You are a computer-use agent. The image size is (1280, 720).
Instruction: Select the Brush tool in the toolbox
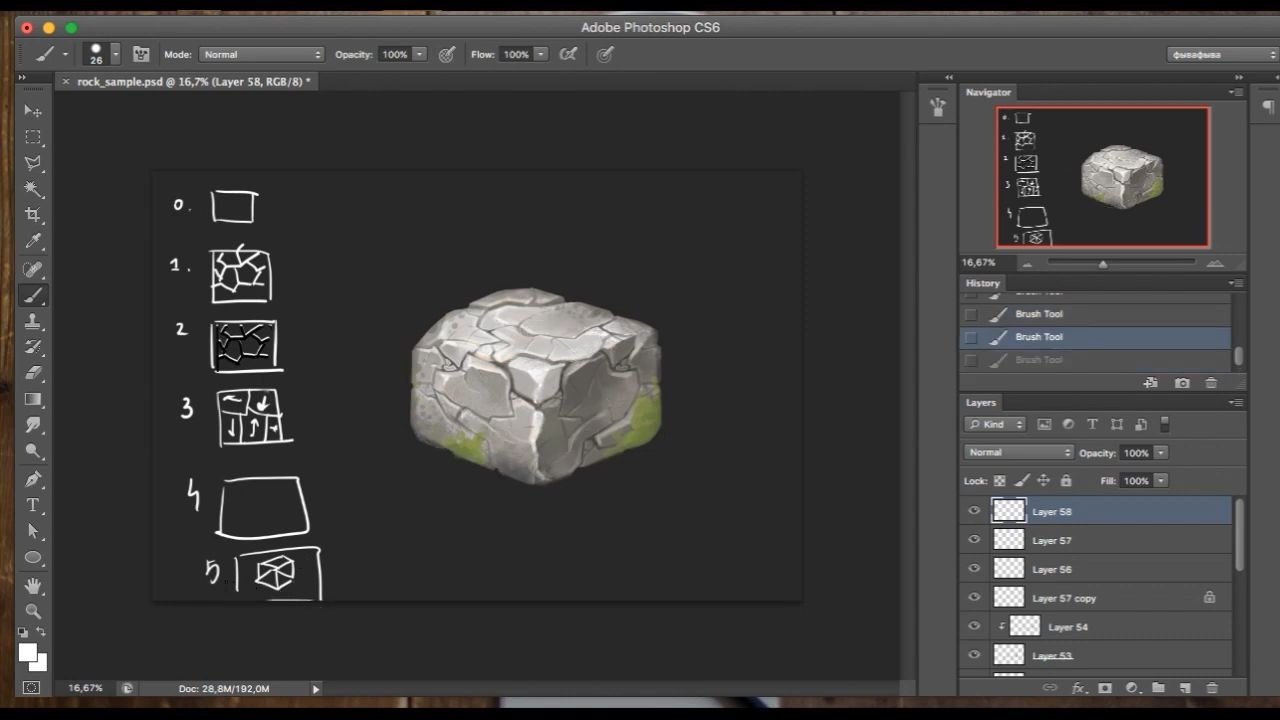[33, 295]
